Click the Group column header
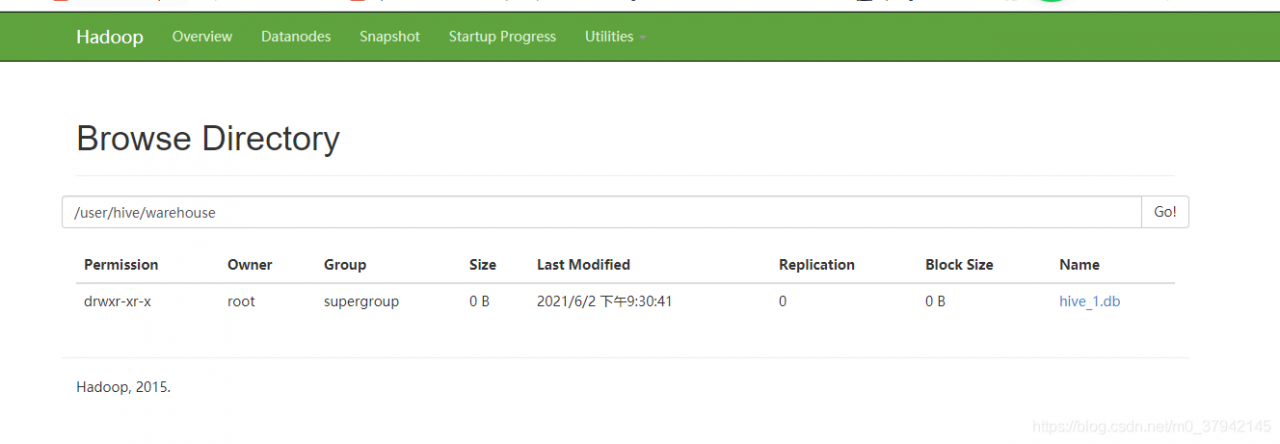 [x=345, y=265]
